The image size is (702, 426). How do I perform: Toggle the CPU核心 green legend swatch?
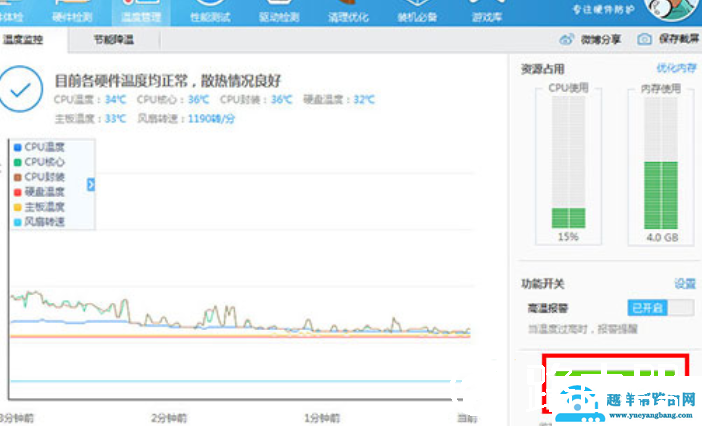coord(18,162)
